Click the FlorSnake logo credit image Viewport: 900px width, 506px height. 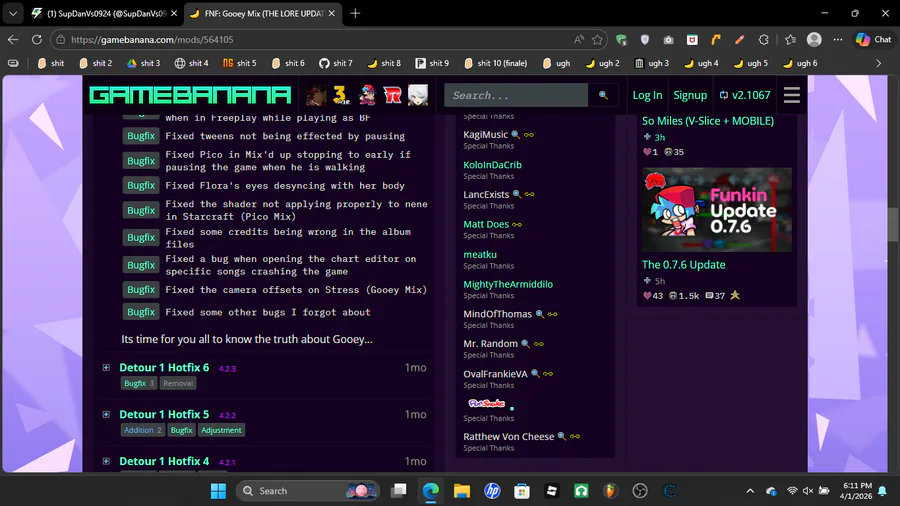(x=486, y=403)
